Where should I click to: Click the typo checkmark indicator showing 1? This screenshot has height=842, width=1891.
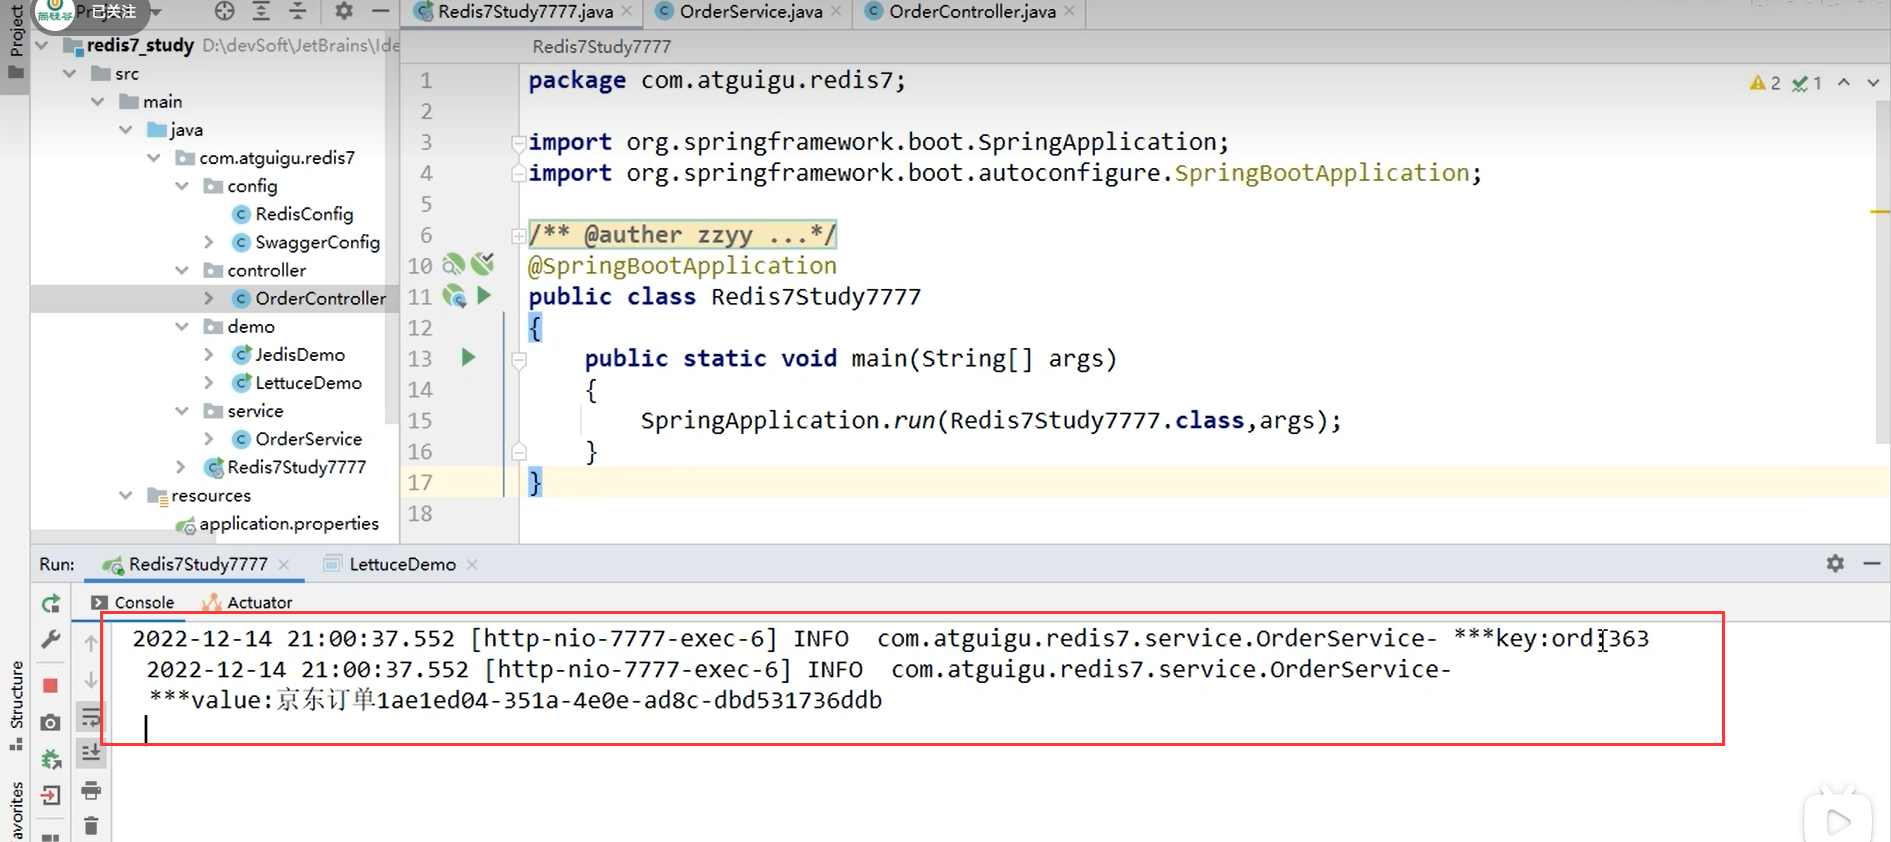pos(1807,83)
